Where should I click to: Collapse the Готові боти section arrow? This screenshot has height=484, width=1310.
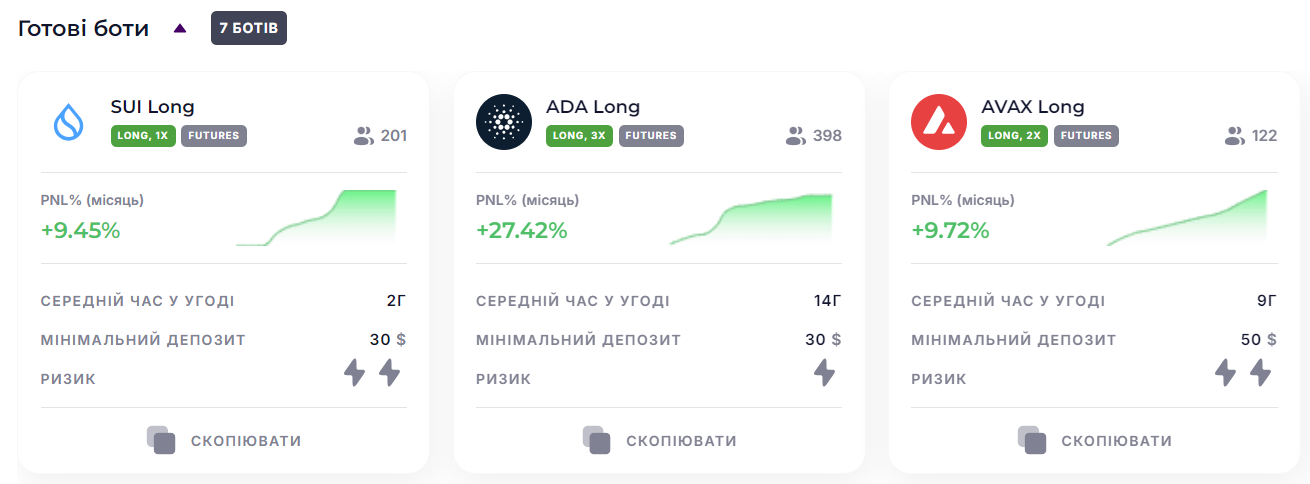[x=180, y=29]
